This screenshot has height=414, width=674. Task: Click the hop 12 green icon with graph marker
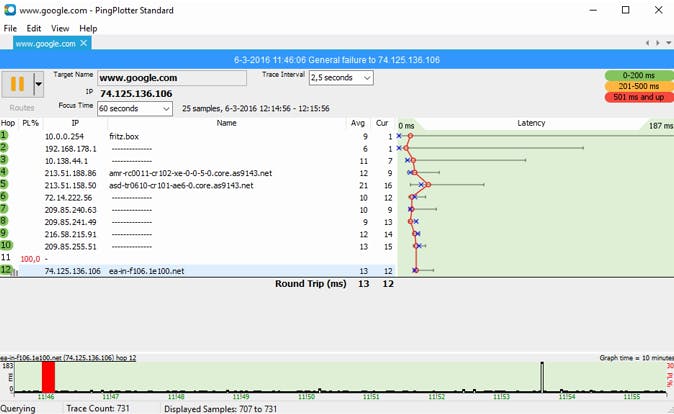tap(9, 270)
